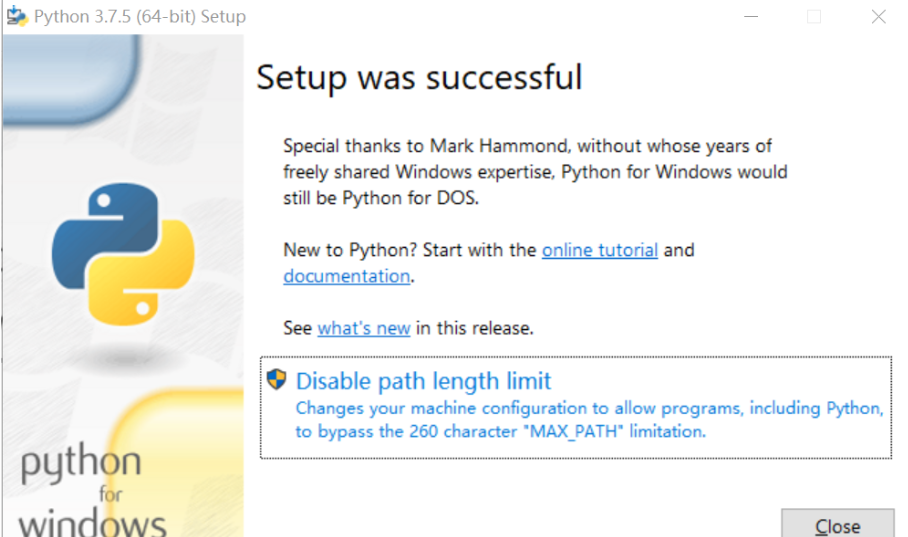Screen dimensions: 908x537
Task: Open the documentation link
Action: pyautogui.click(x=346, y=276)
